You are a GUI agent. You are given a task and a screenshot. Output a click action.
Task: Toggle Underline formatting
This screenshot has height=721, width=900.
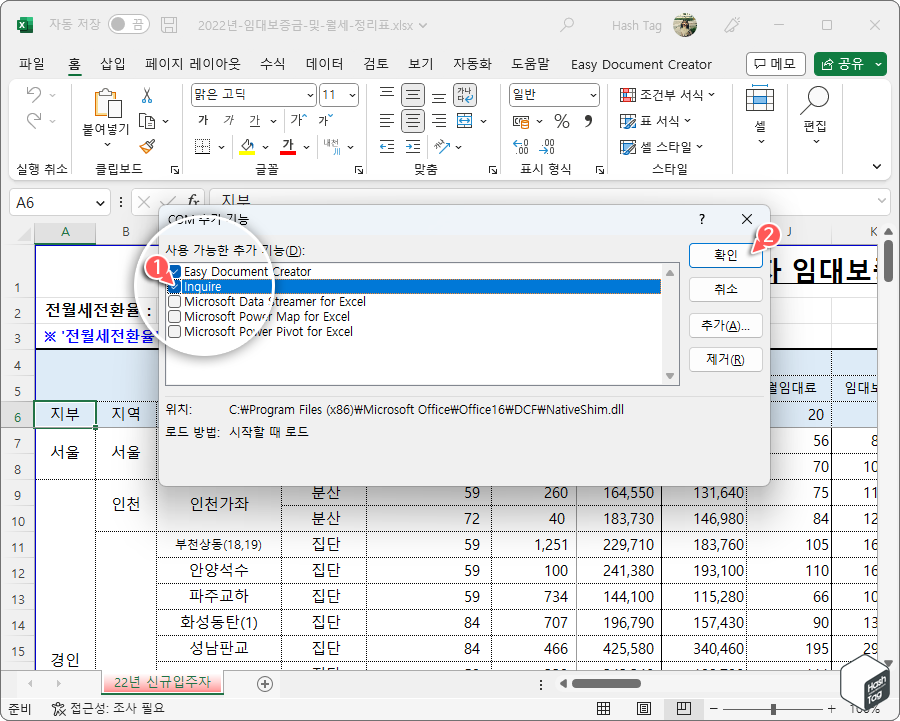coord(254,121)
